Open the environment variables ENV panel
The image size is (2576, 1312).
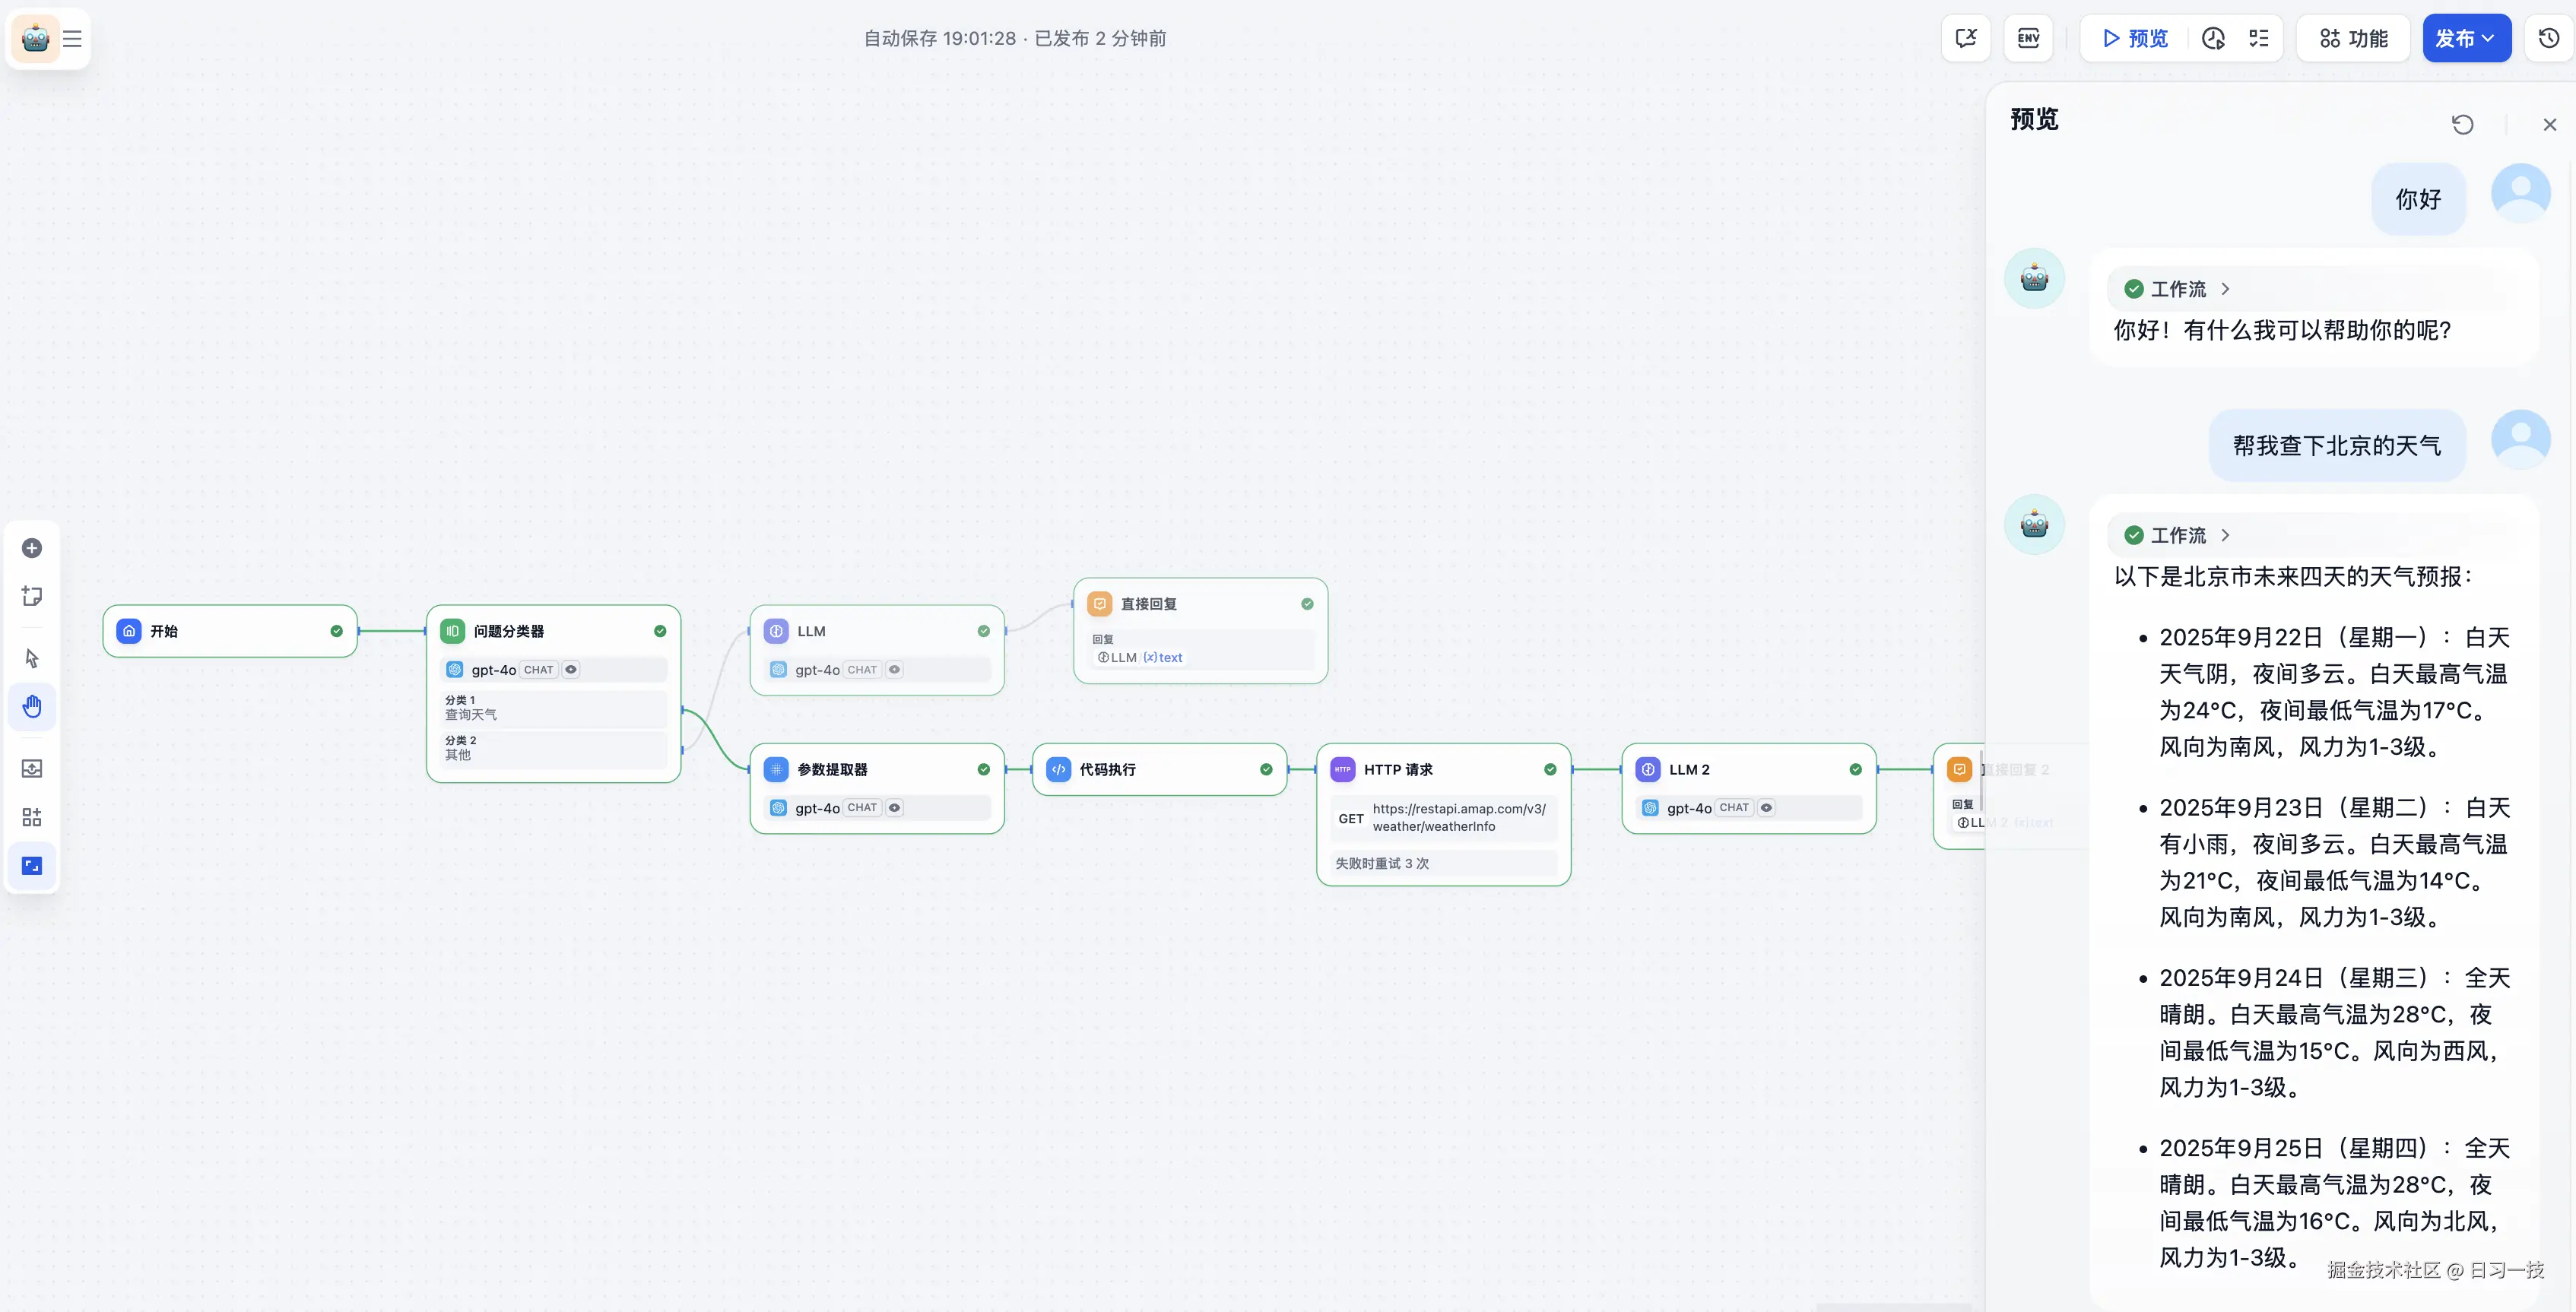point(2028,38)
